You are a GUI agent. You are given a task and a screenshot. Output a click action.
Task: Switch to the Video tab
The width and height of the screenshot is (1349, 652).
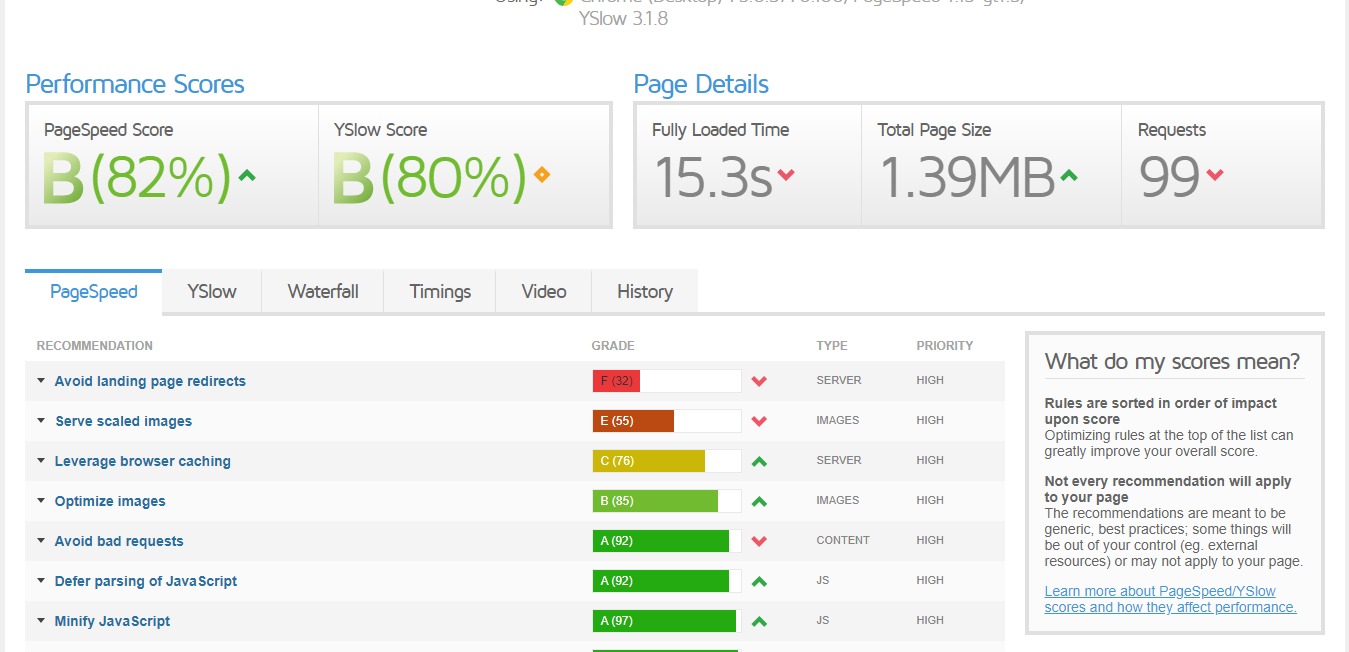pos(544,292)
